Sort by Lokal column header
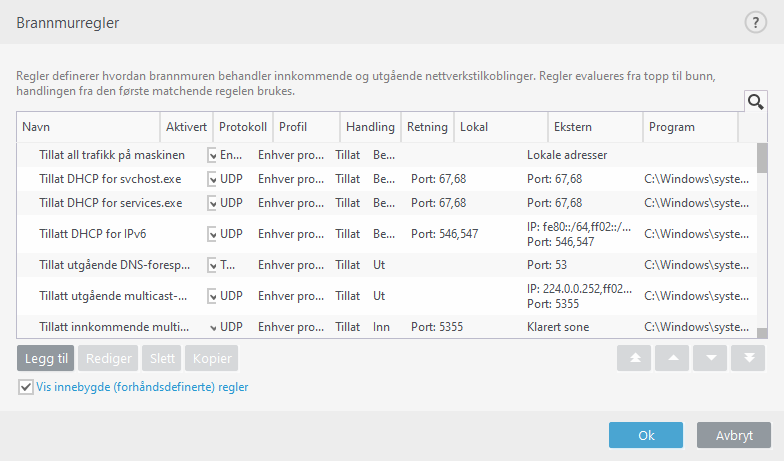 pos(501,127)
